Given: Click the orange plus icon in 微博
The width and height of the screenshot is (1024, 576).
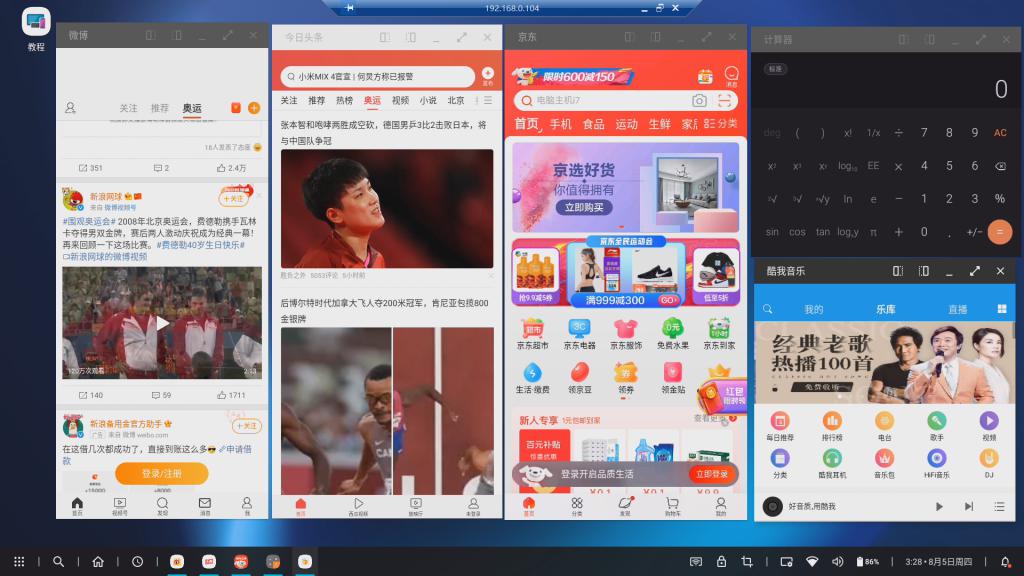Looking at the screenshot, I should [254, 108].
